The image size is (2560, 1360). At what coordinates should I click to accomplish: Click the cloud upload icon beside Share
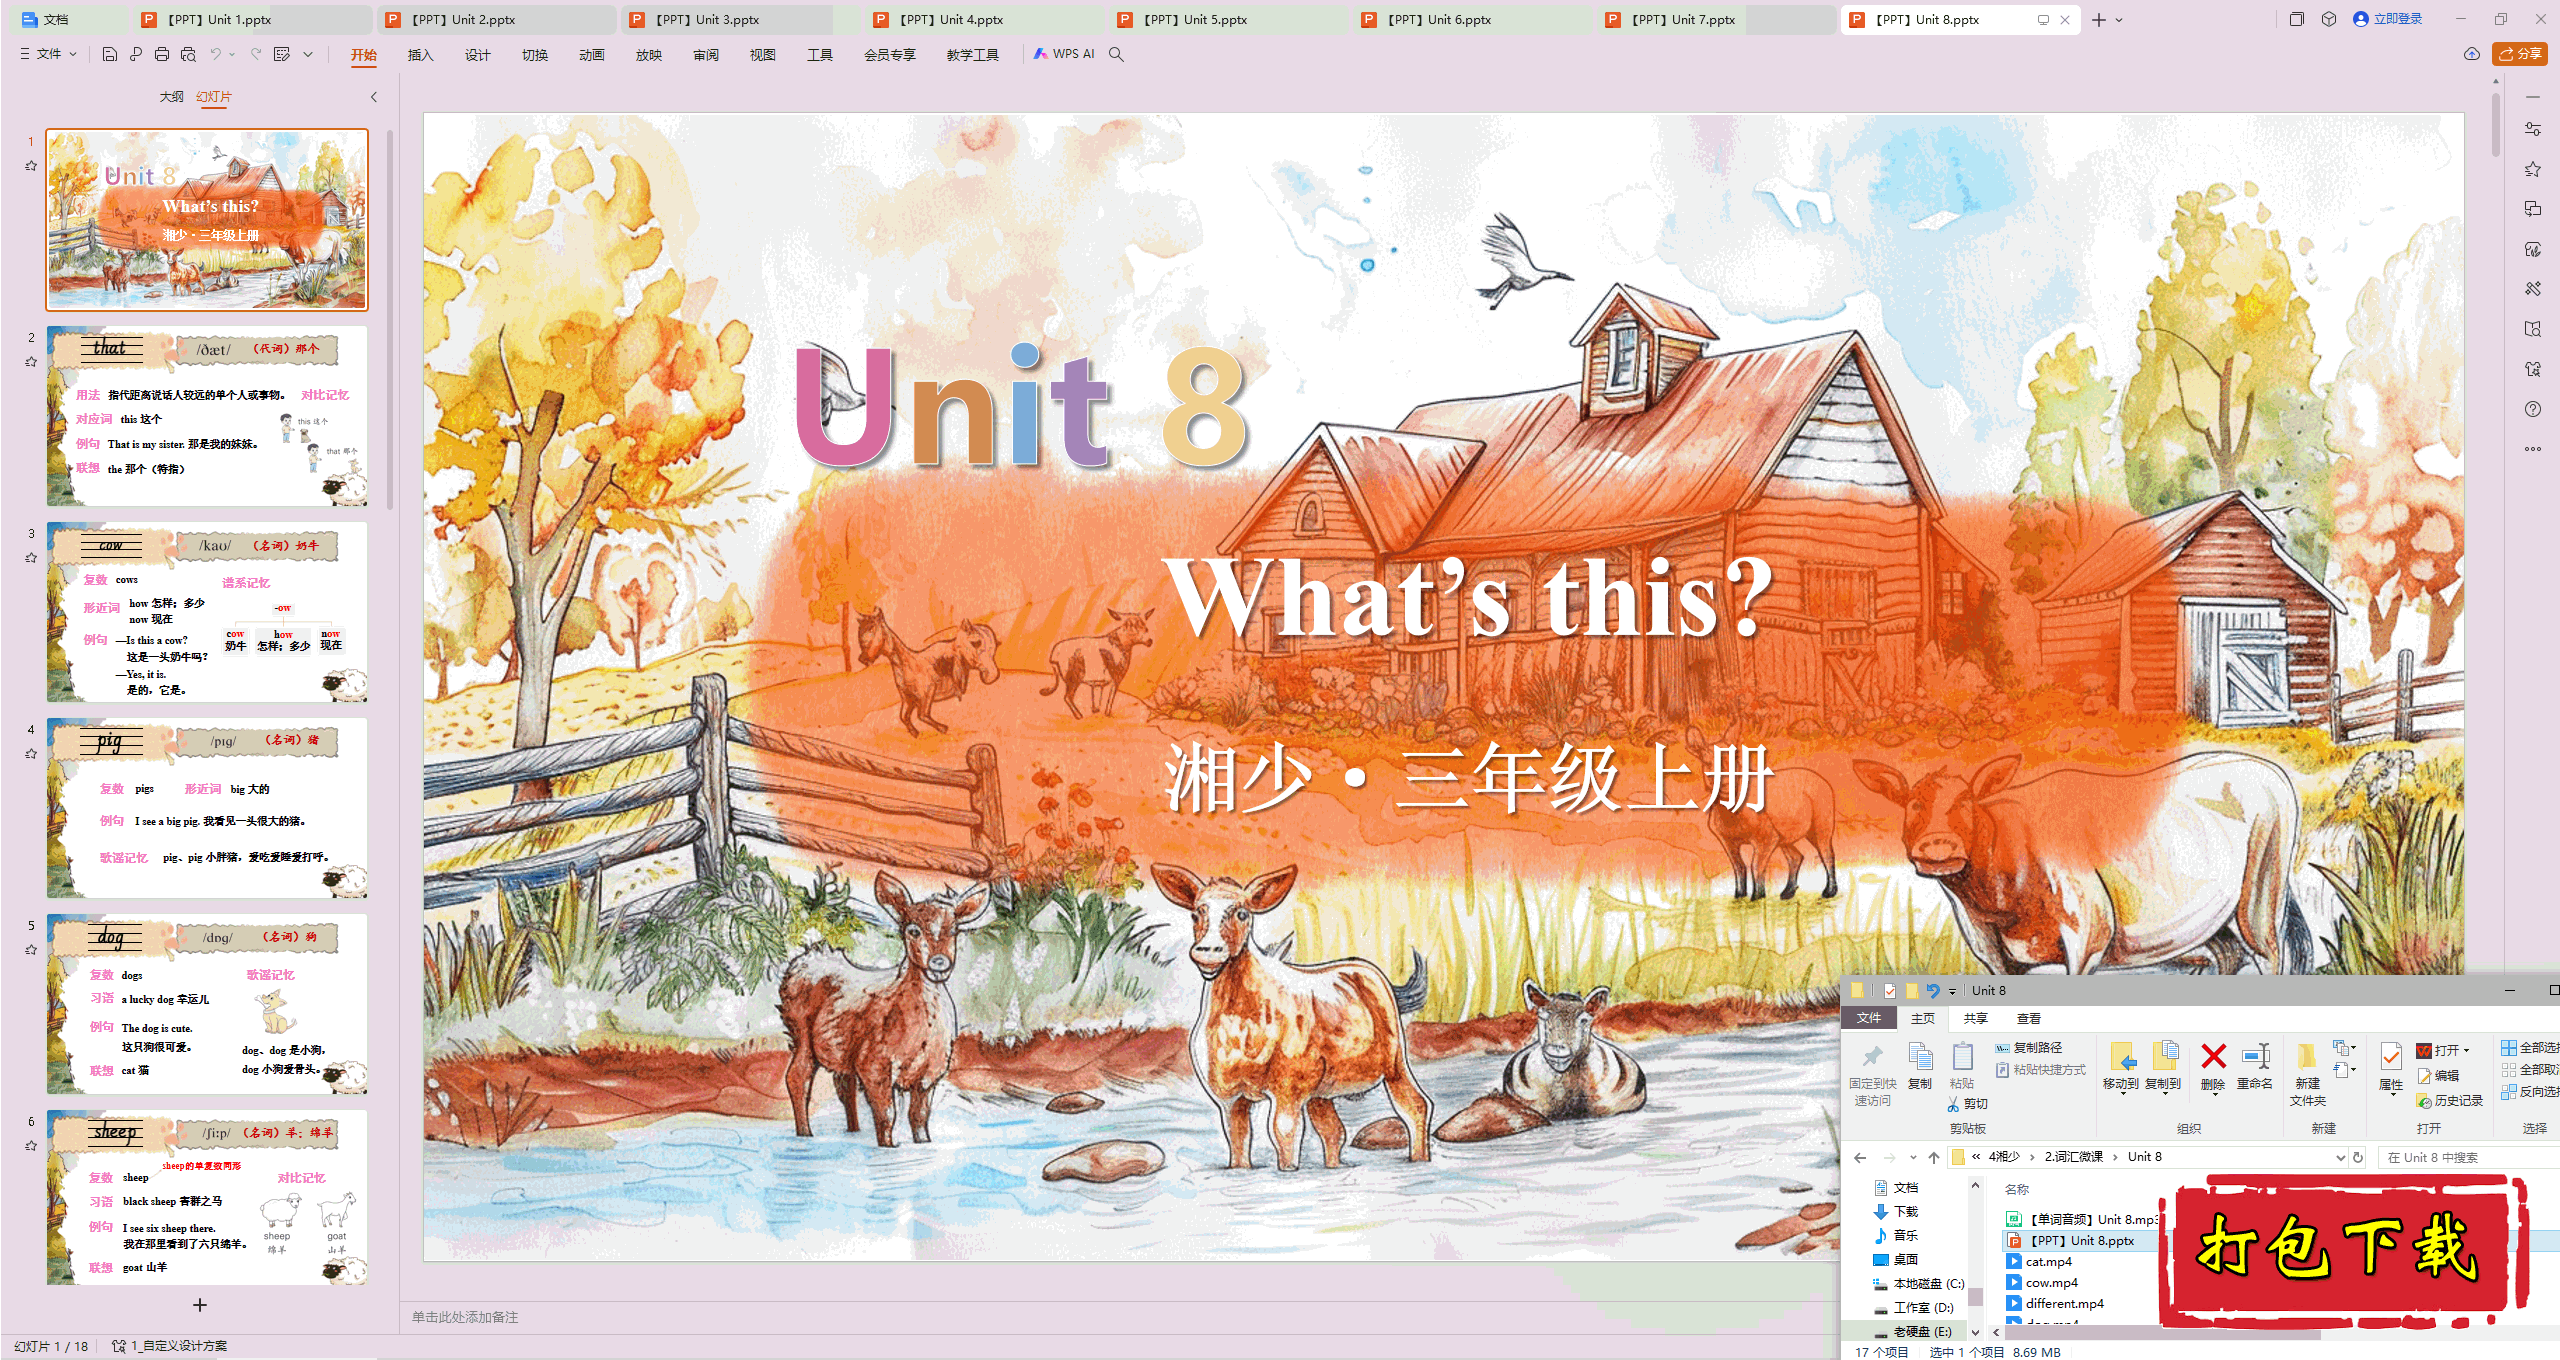pos(2471,54)
